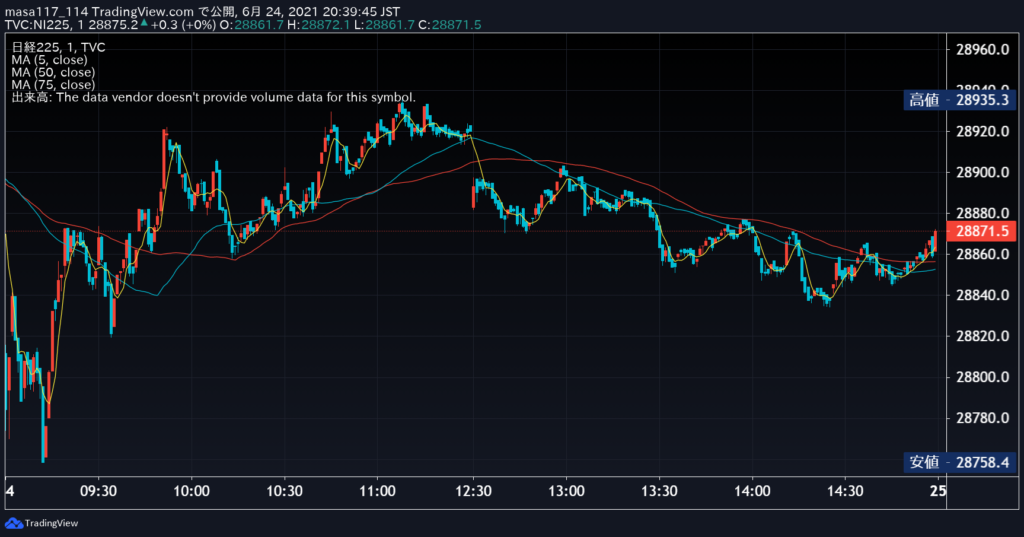Click the 28860.0 price axis label

tap(982, 254)
